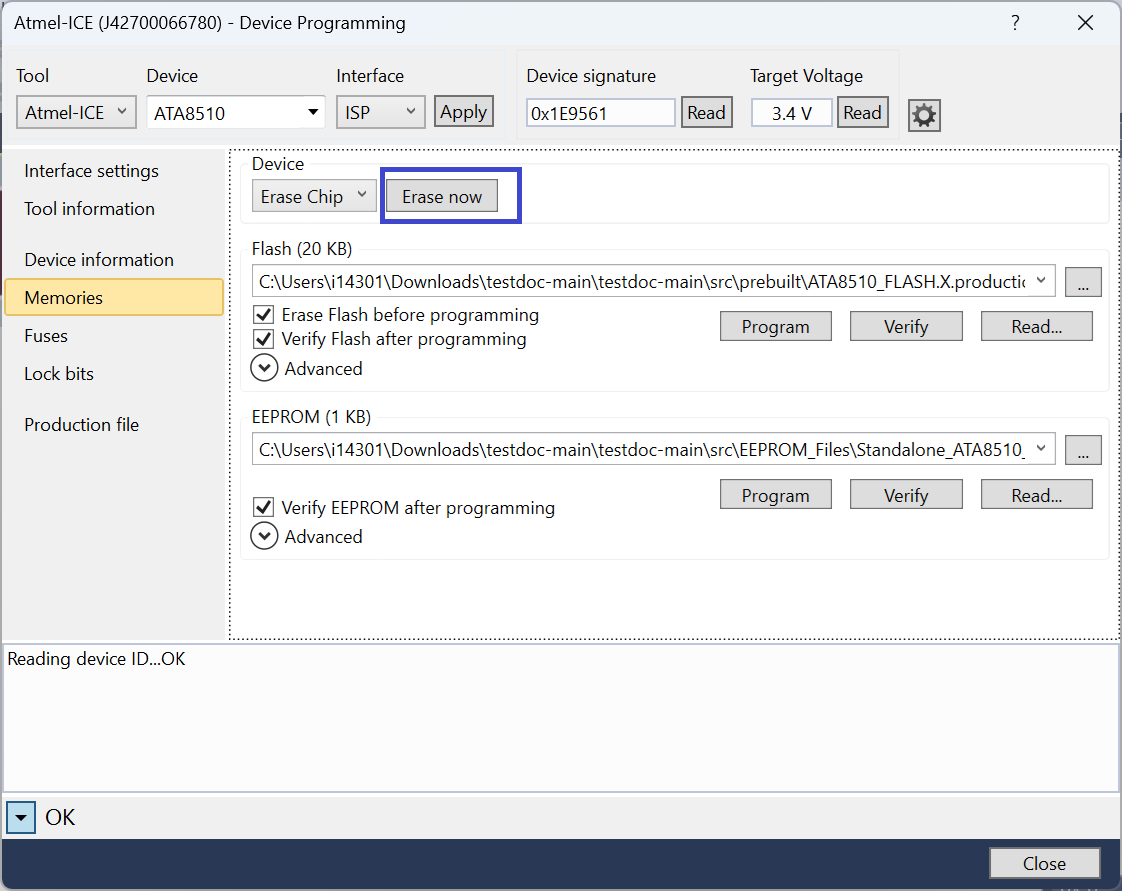1133x891 pixels.
Task: Verify the Flash memory
Action: pos(906,327)
